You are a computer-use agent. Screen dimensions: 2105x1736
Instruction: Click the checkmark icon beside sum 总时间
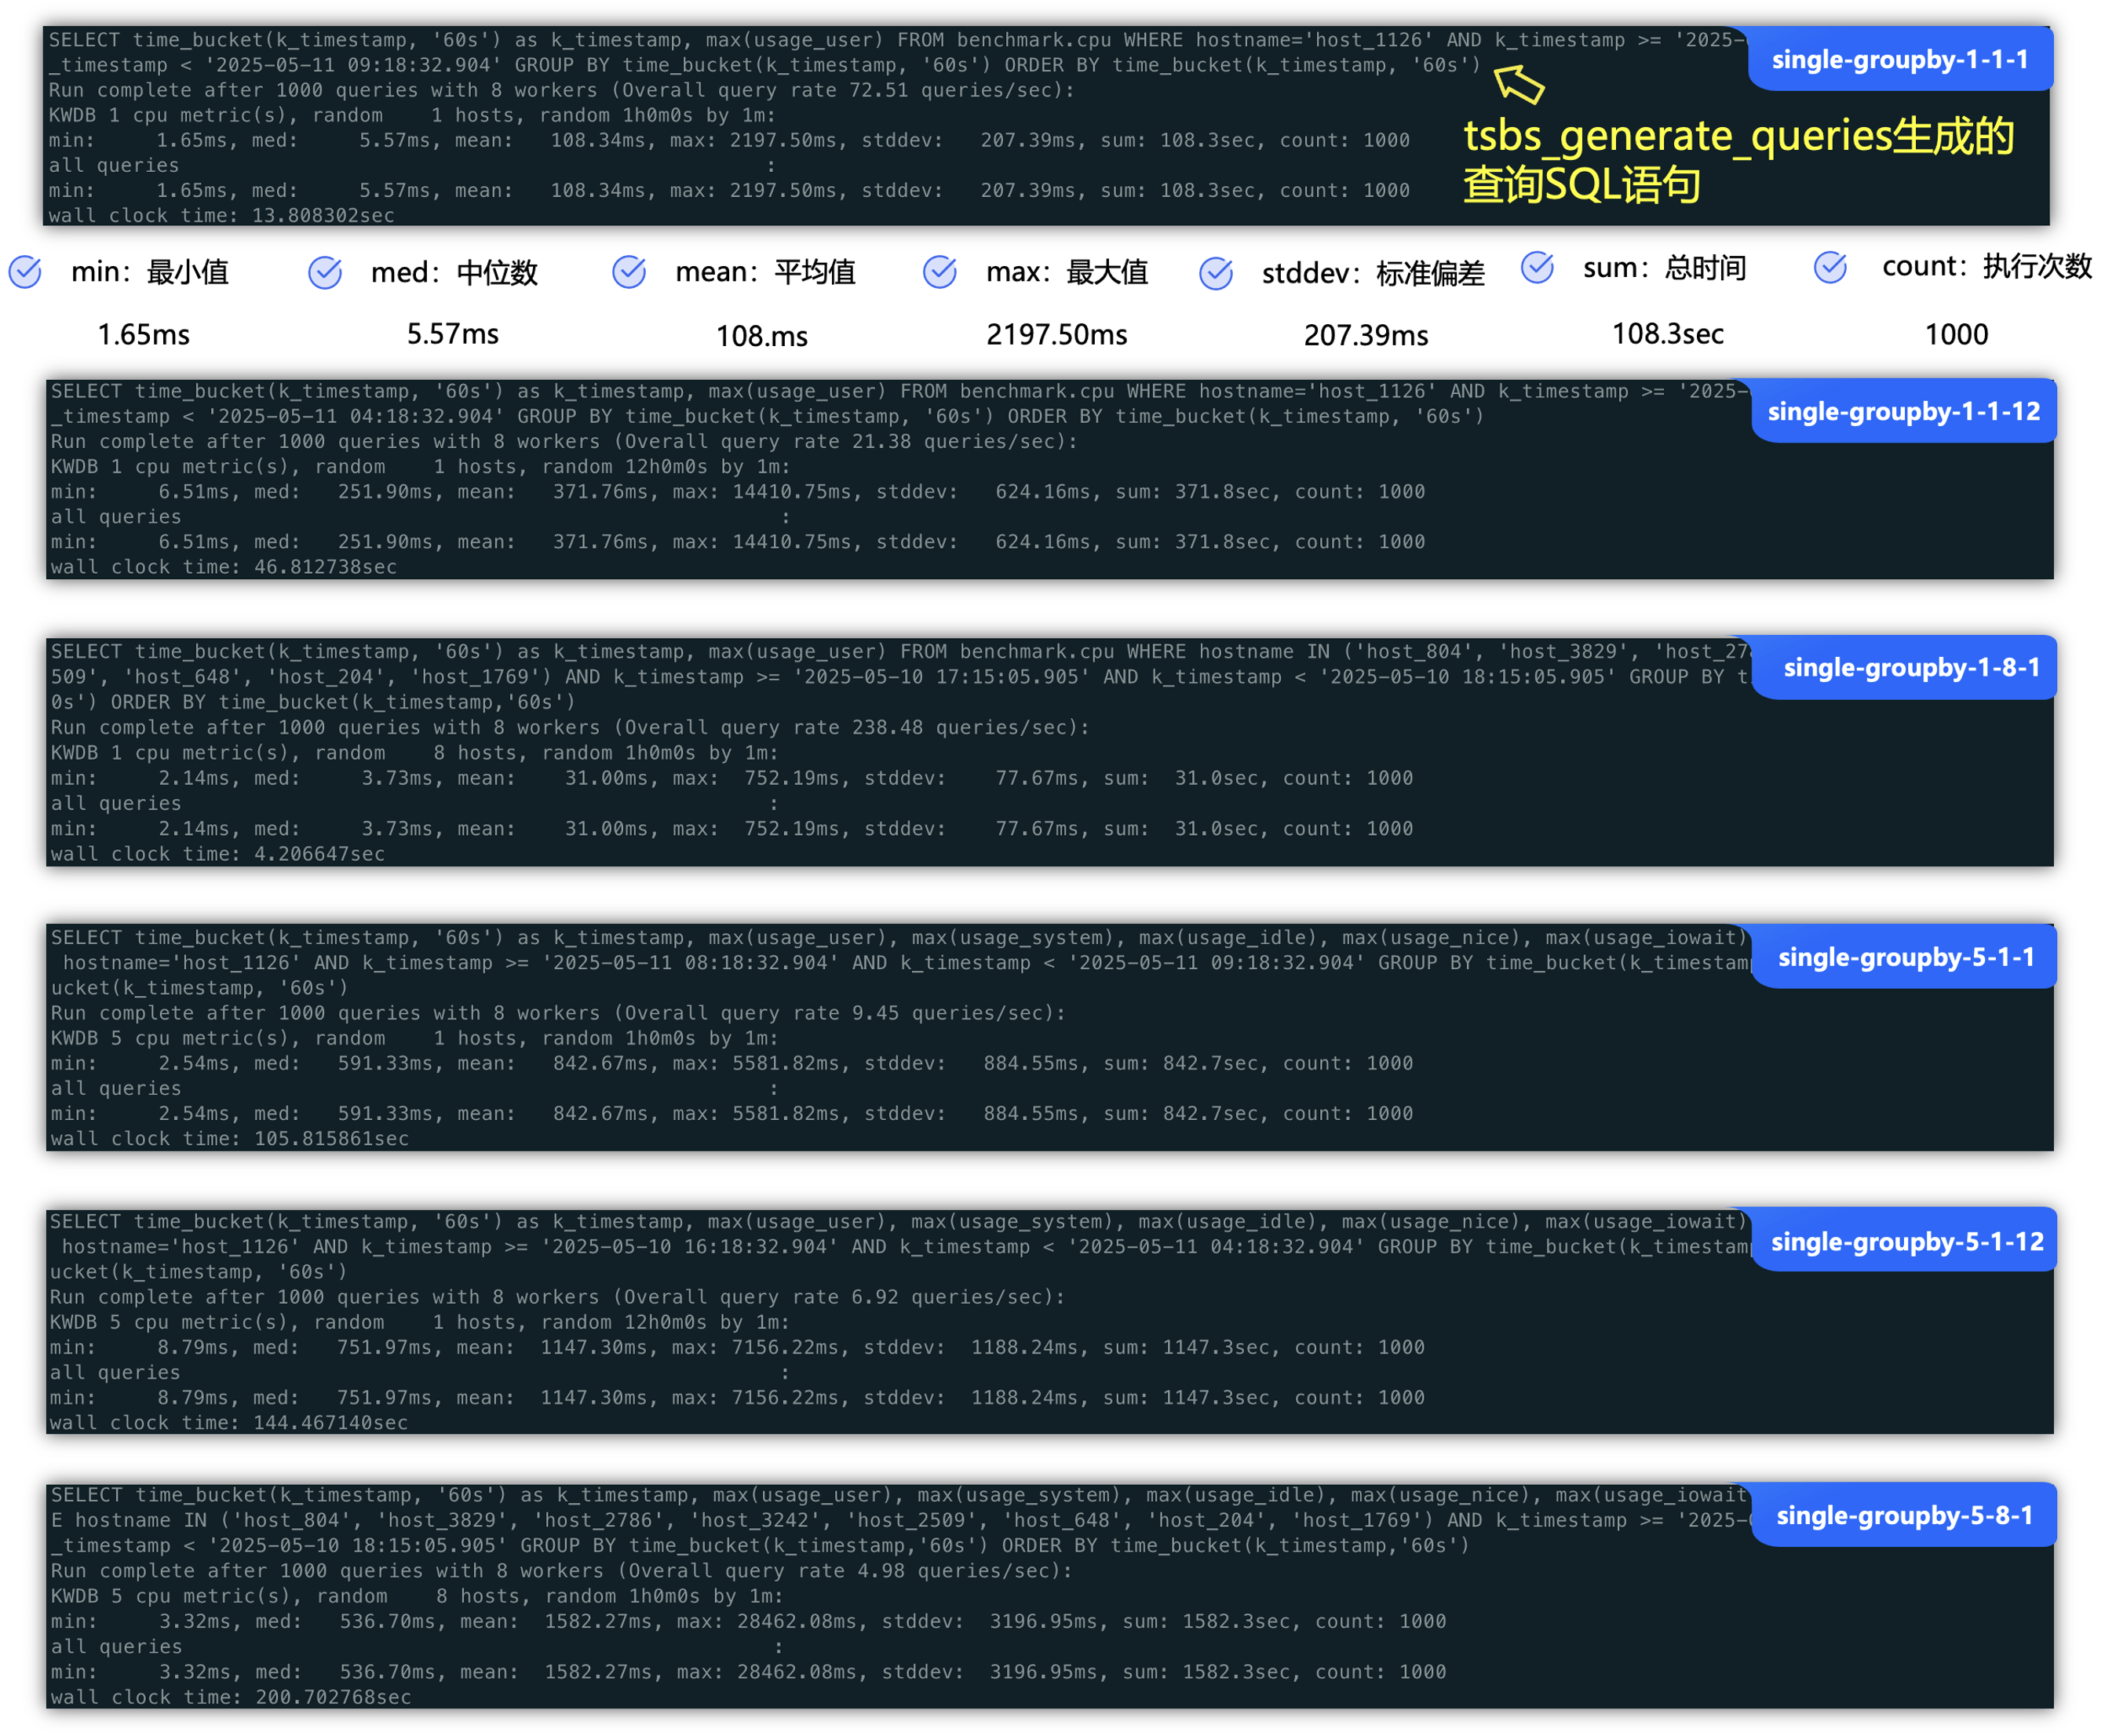click(1537, 267)
